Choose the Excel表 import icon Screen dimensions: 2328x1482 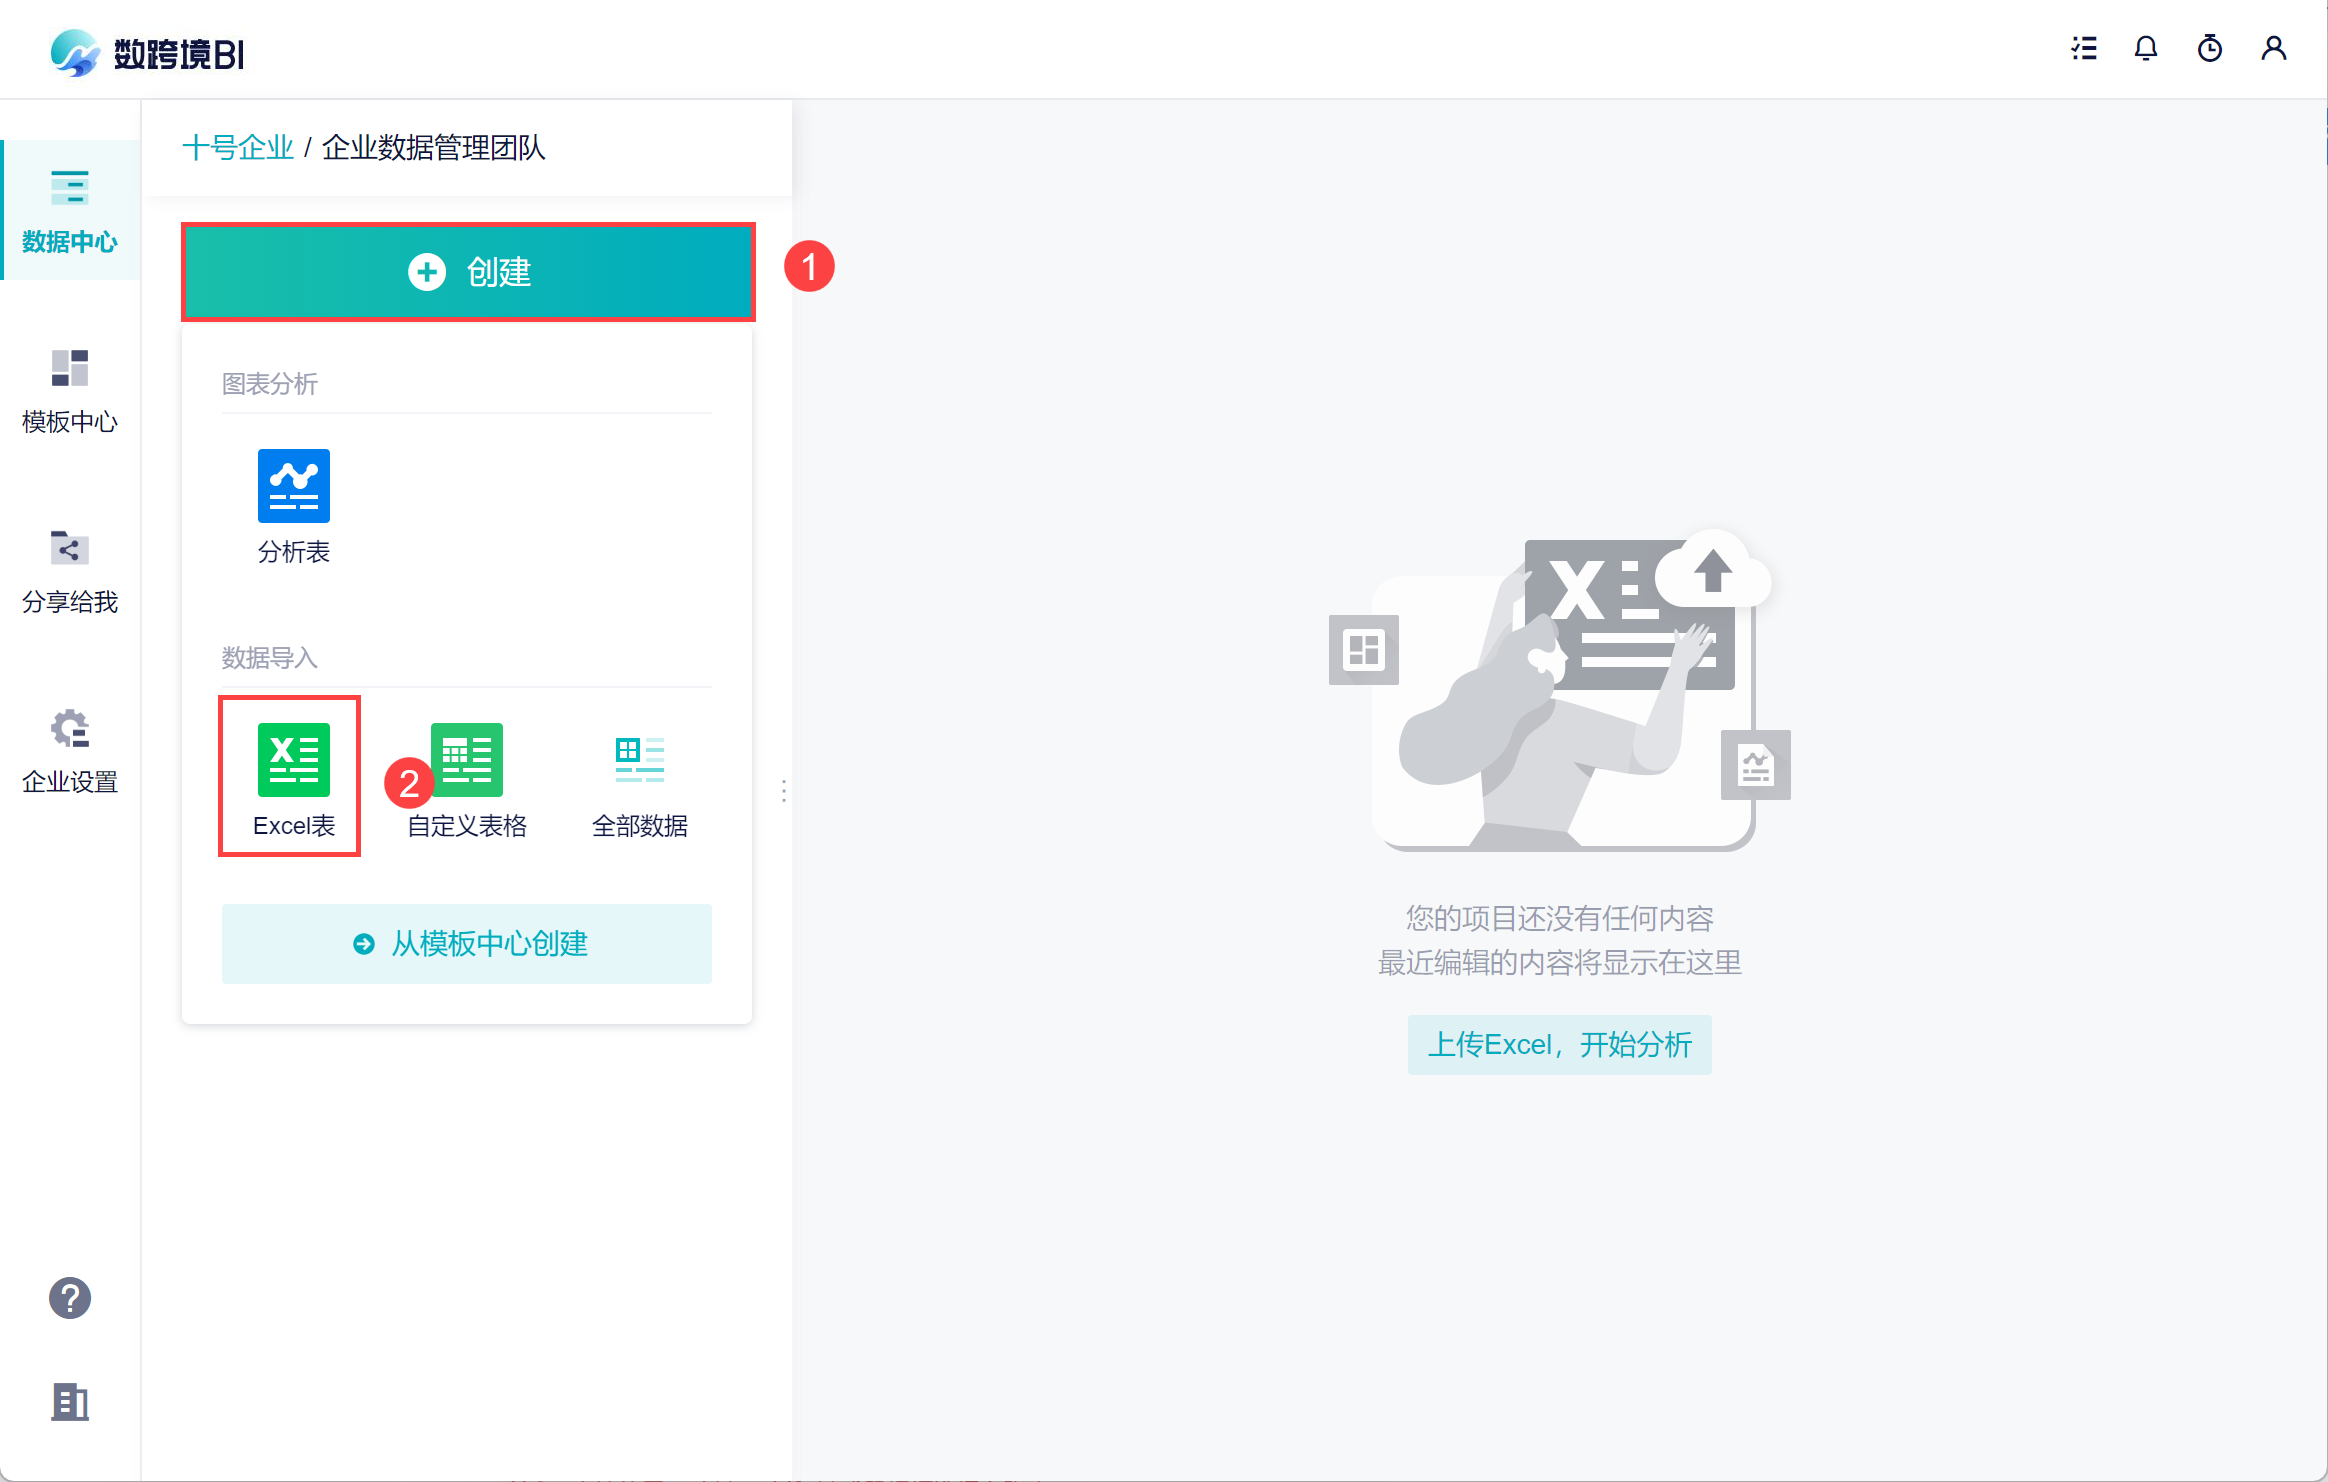click(293, 761)
